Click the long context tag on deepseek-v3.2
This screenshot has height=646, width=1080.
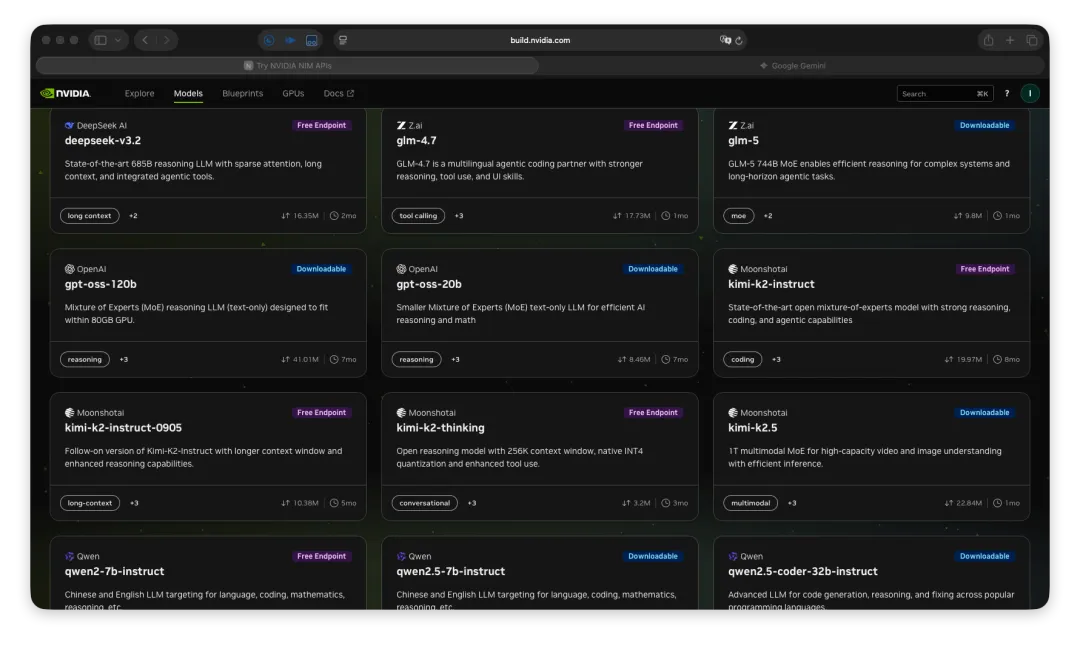(x=90, y=216)
